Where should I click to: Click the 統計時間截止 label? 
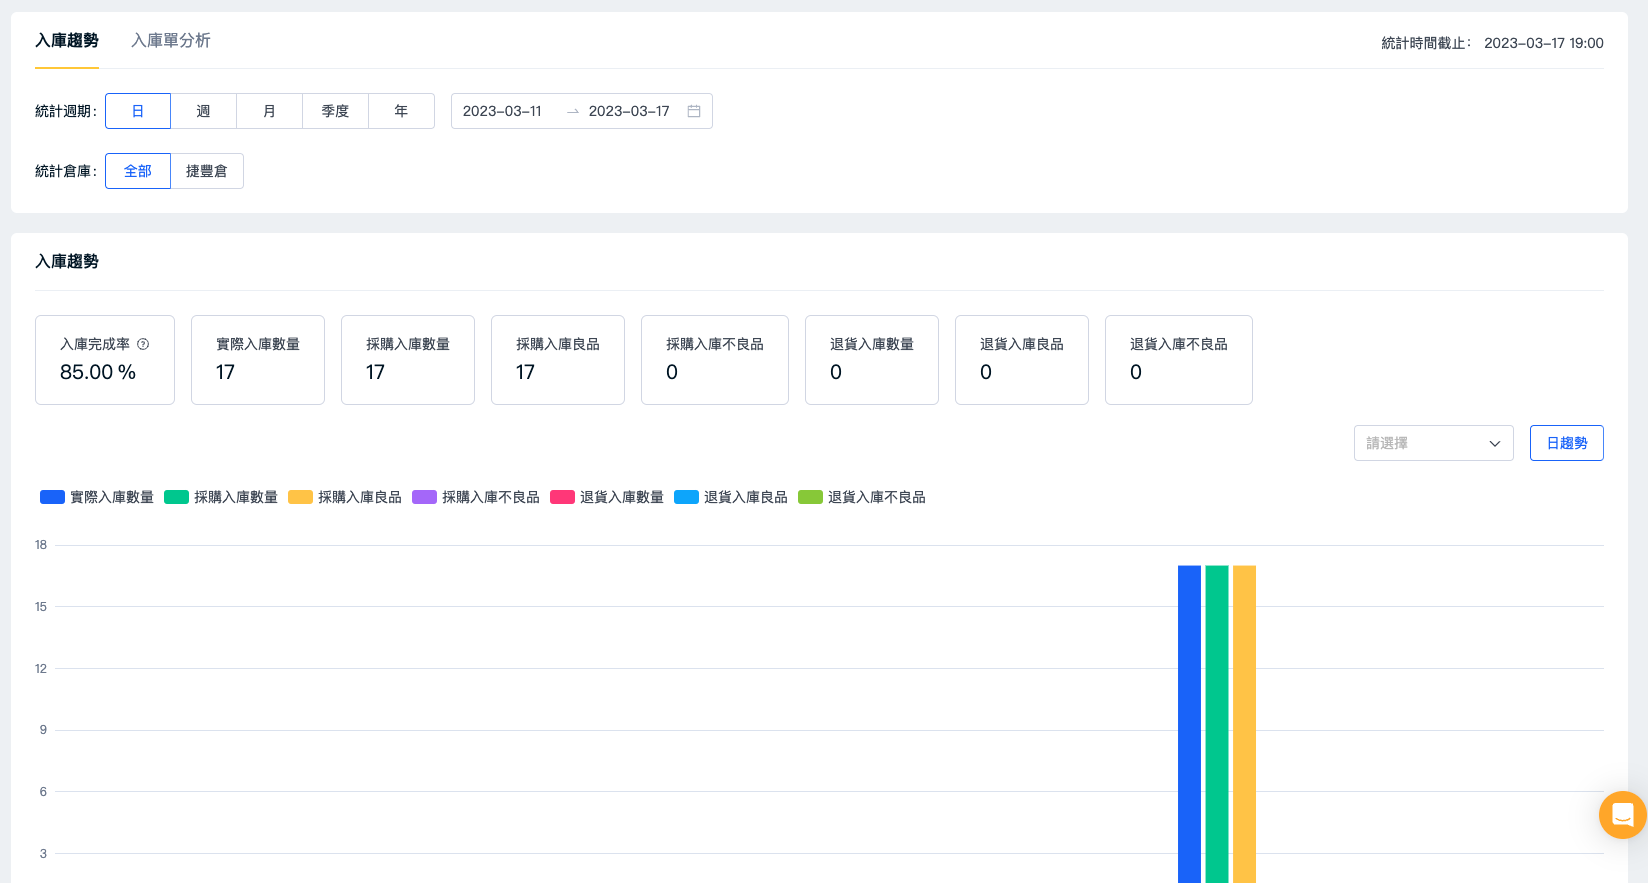[1426, 43]
